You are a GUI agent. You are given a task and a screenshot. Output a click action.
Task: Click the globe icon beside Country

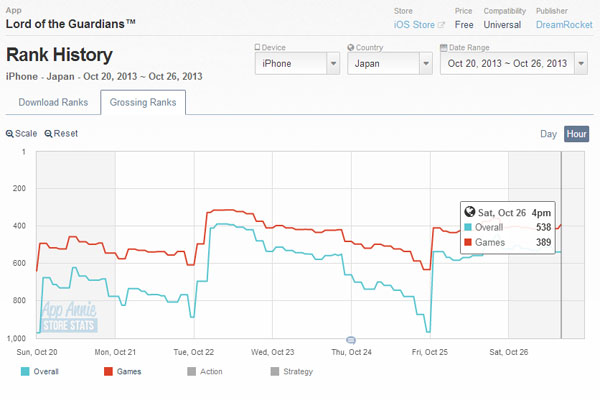click(x=351, y=47)
